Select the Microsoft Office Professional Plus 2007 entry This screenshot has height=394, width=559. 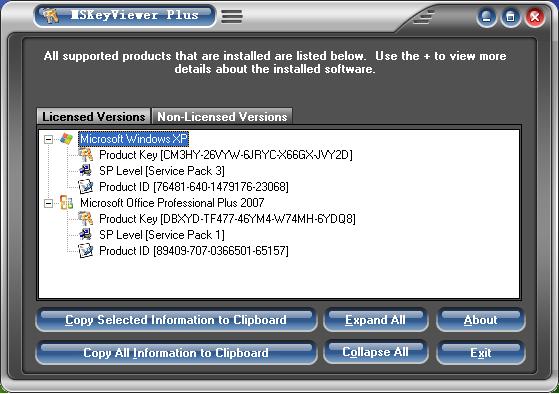[172, 203]
